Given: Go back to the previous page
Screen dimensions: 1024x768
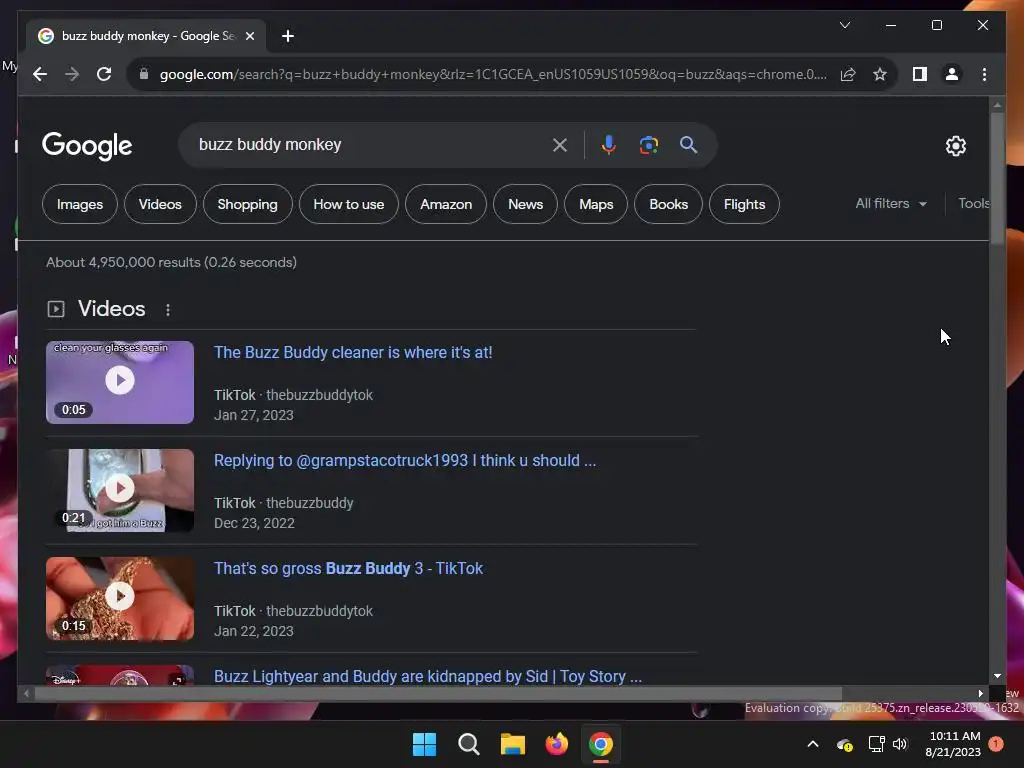Looking at the screenshot, I should (x=40, y=74).
